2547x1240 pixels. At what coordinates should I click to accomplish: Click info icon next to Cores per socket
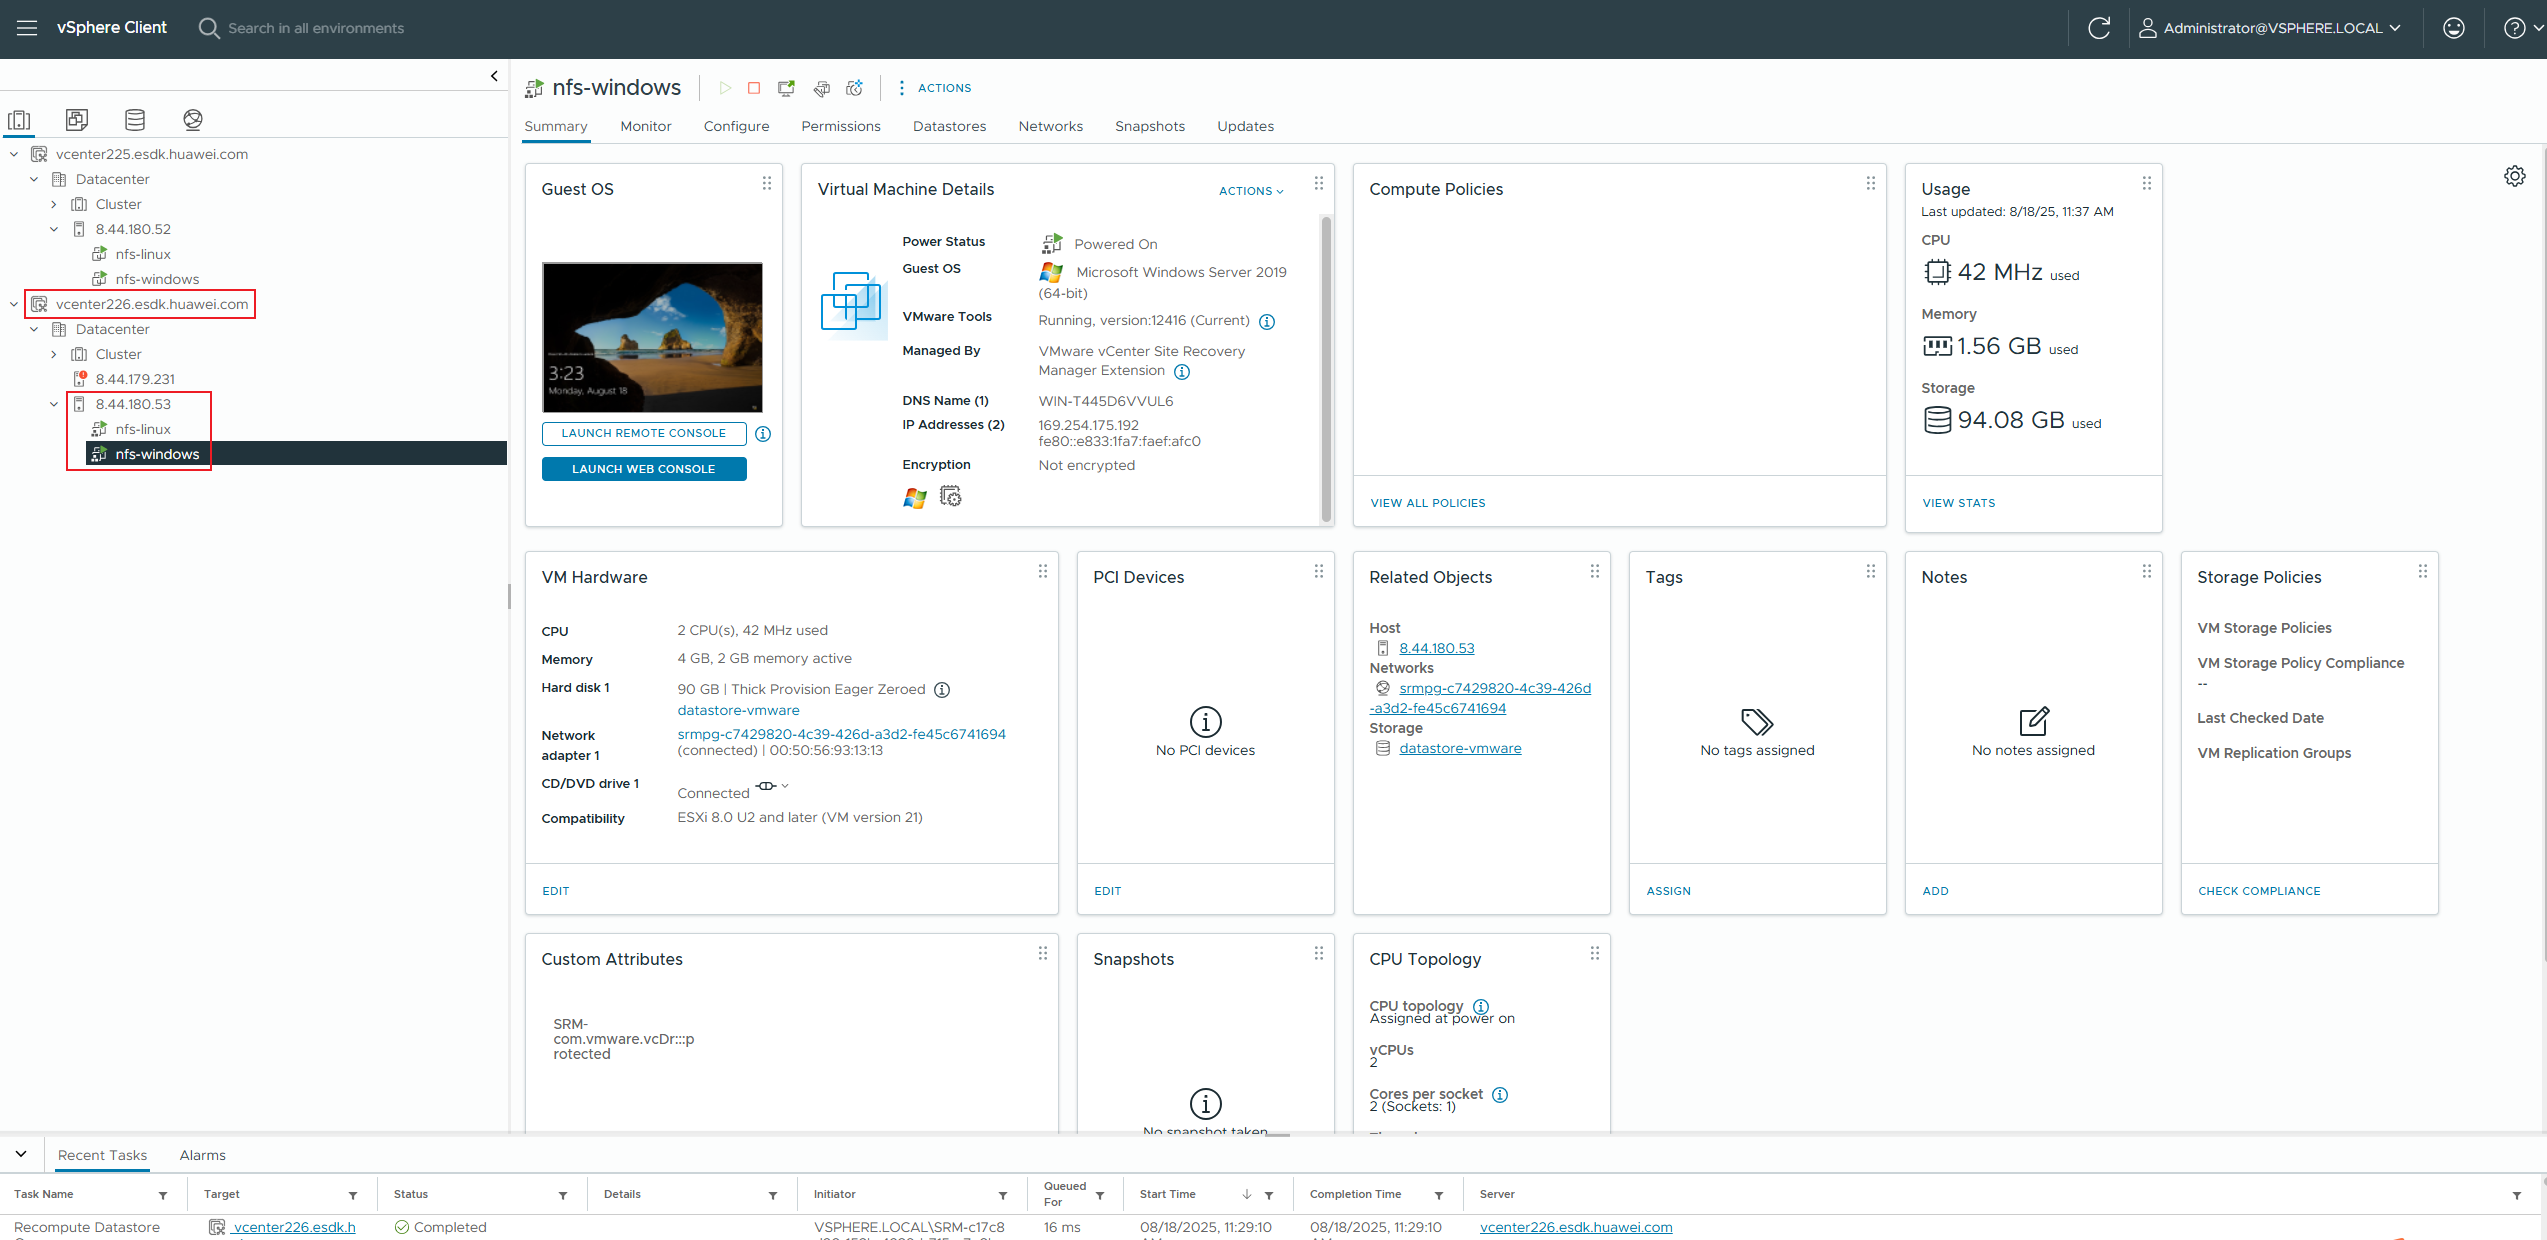[x=1500, y=1094]
